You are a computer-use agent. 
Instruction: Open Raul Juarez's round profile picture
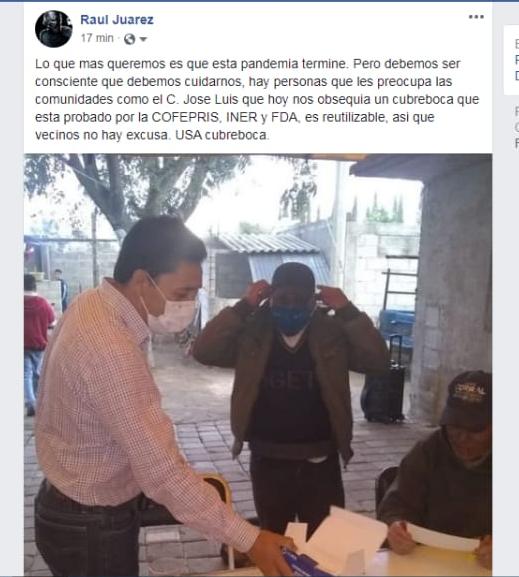[x=54, y=29]
